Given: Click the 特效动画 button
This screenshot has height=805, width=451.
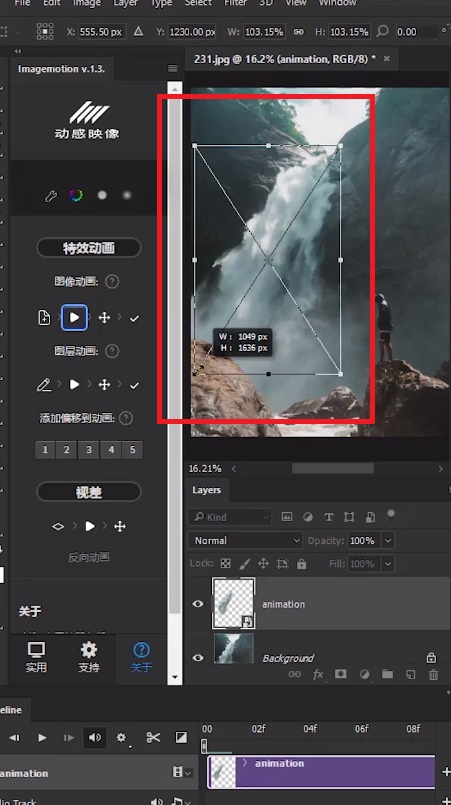Looking at the screenshot, I should coord(88,248).
